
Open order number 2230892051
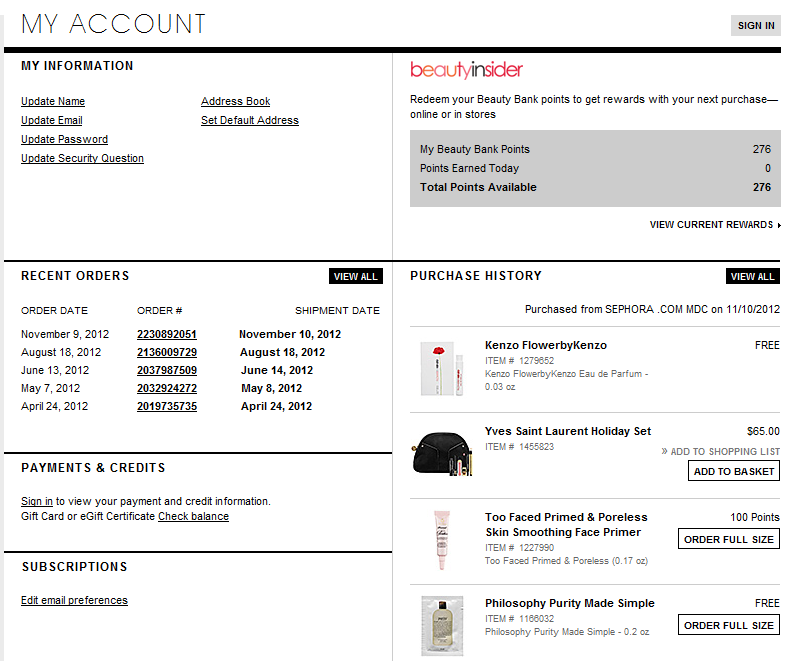167,334
